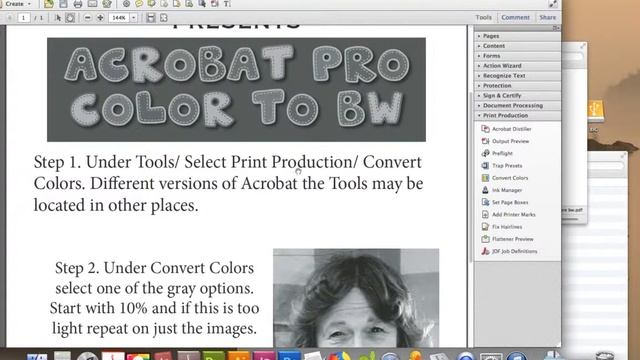Click the zoom out minus button
This screenshot has width=640, height=360.
88,18
